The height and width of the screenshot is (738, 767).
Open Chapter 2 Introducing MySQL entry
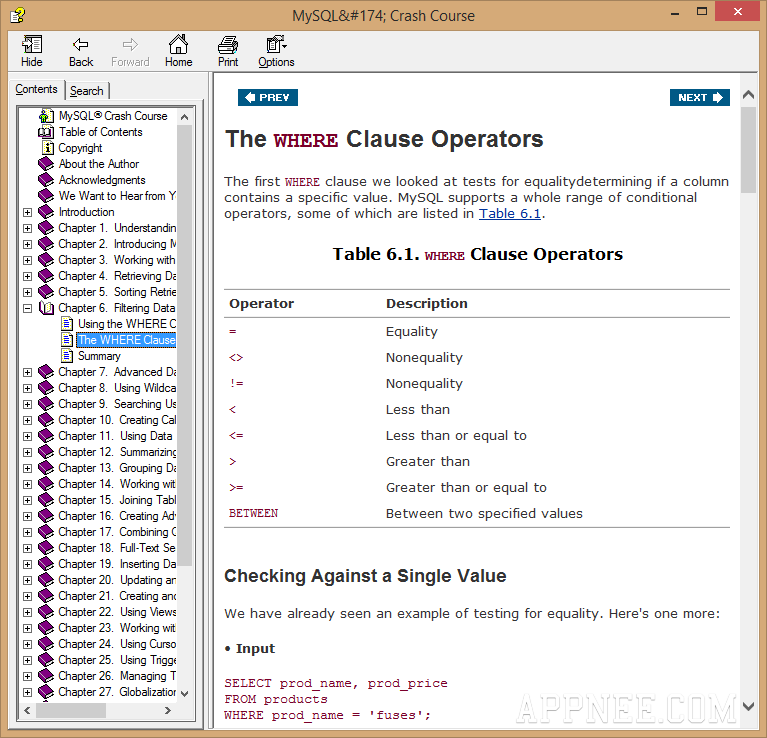pyautogui.click(x=117, y=244)
